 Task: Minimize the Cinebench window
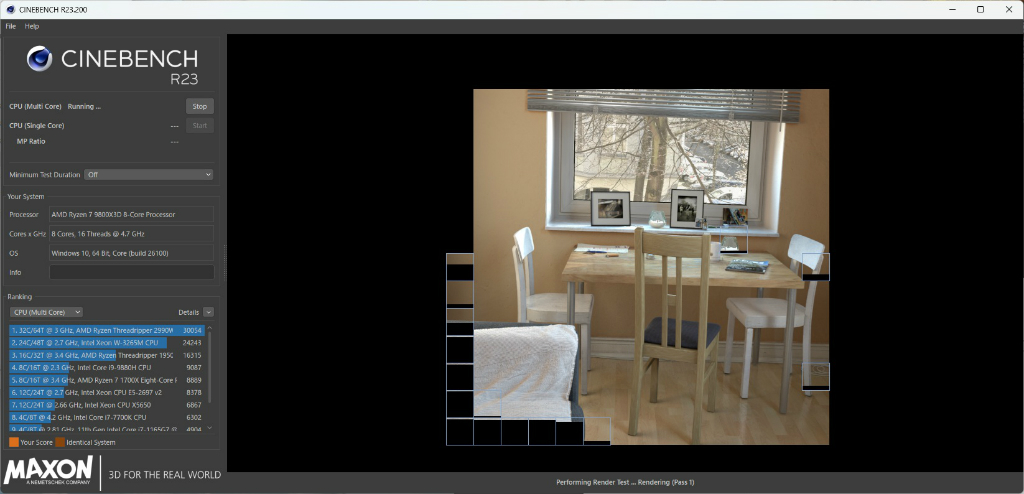[x=953, y=9]
